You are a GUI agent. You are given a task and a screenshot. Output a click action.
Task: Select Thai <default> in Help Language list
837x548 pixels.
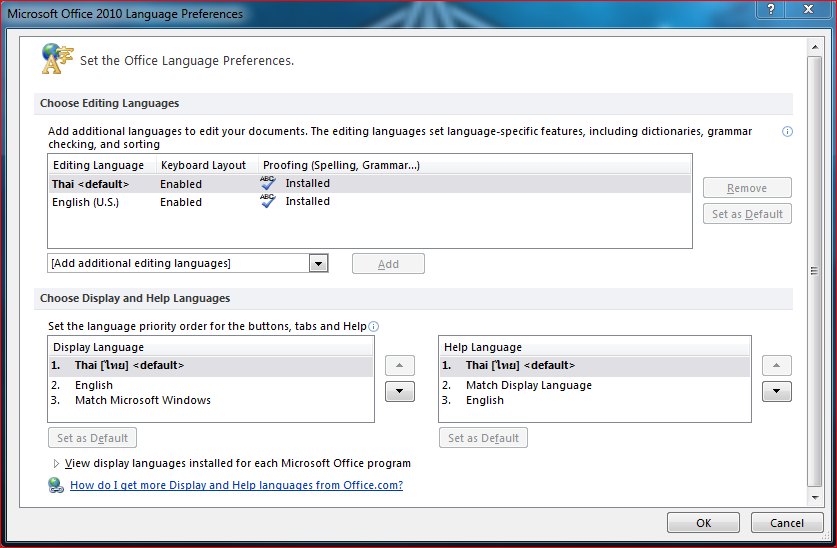(x=595, y=366)
